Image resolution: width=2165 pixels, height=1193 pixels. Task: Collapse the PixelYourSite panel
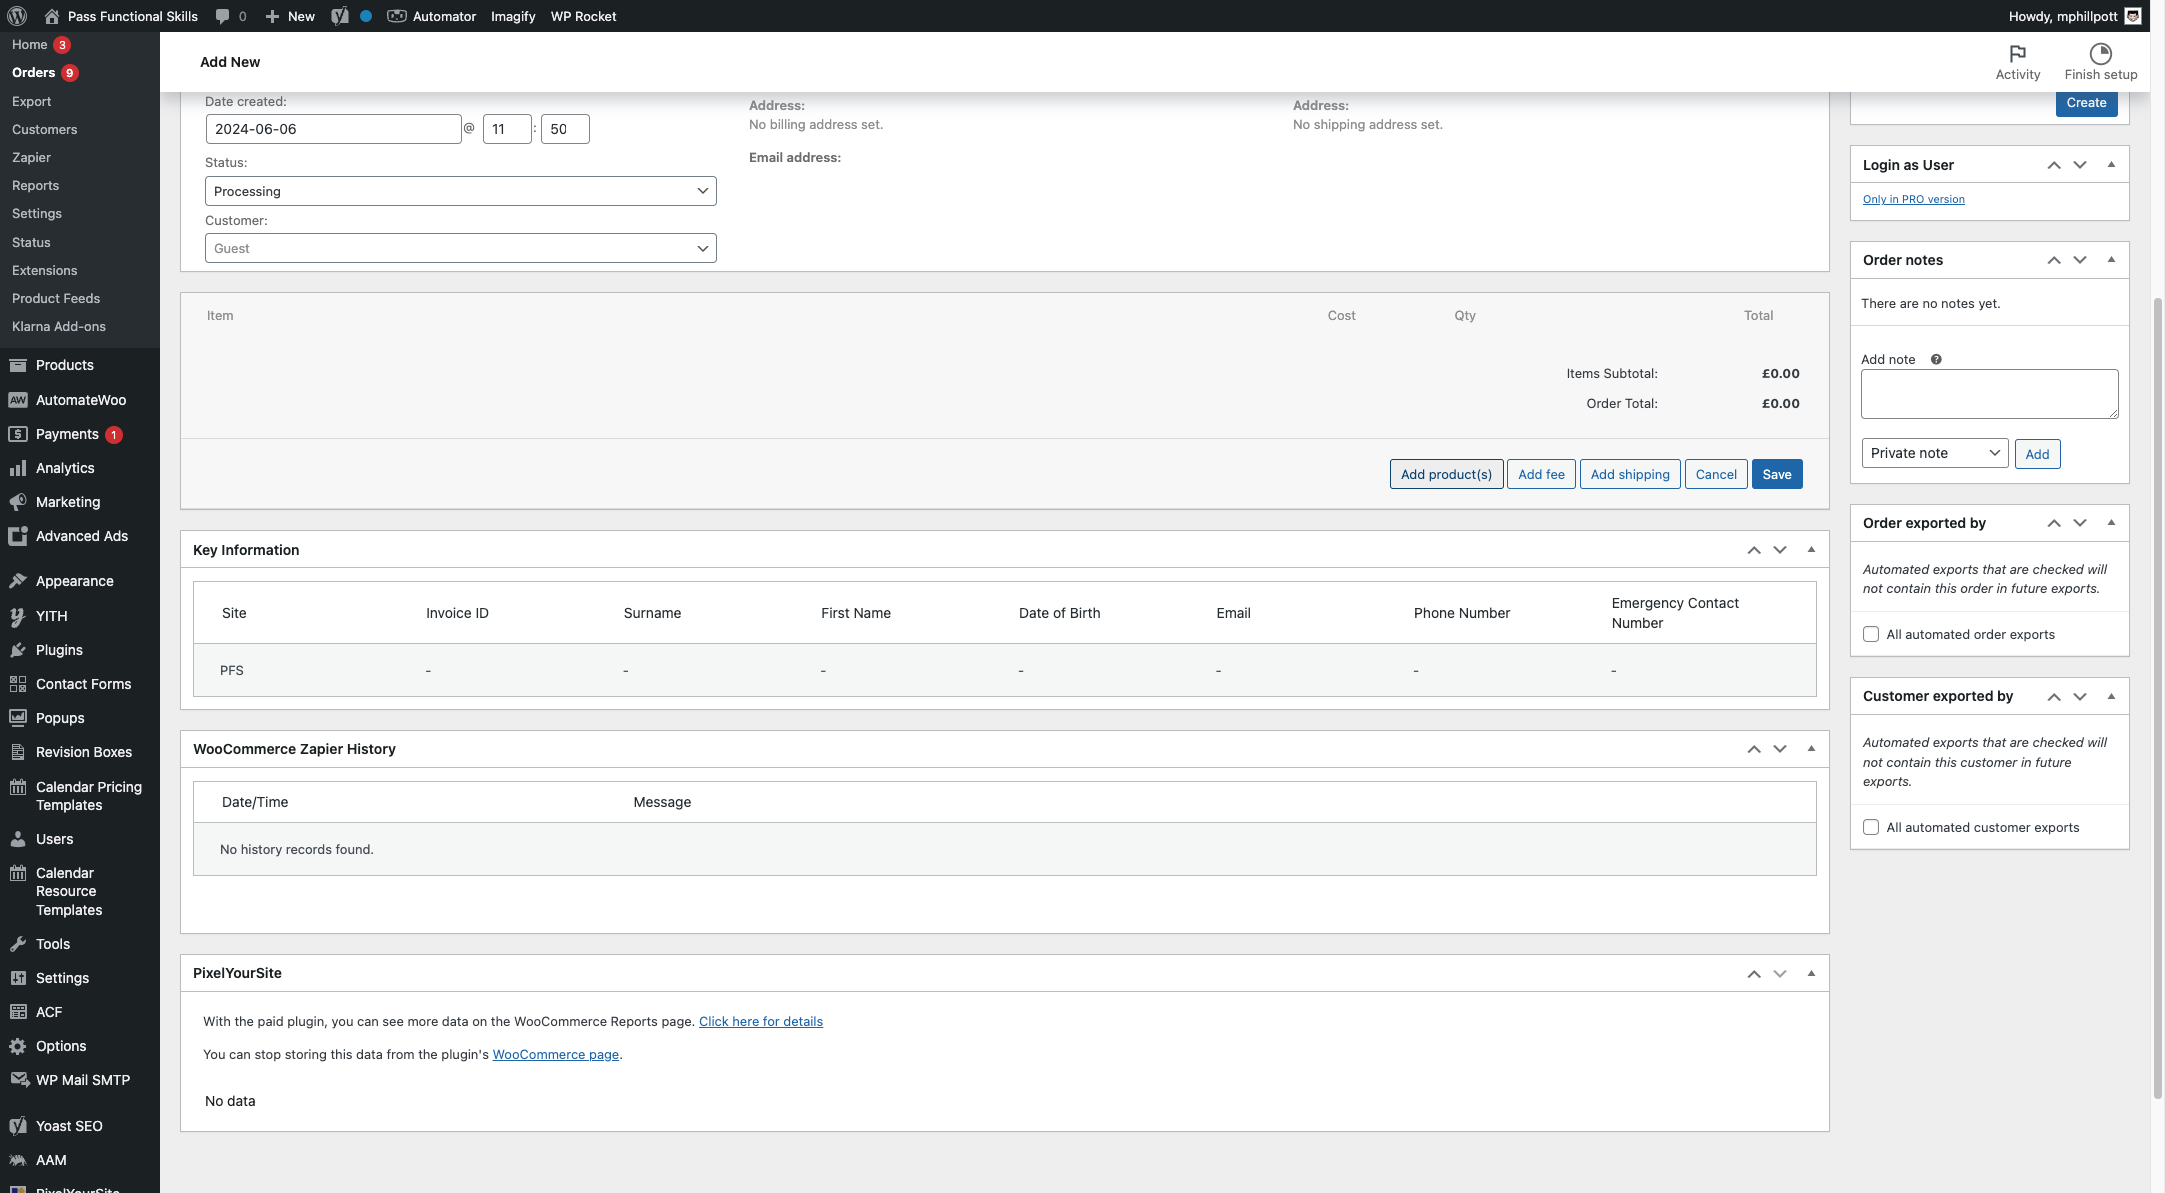coord(1811,973)
